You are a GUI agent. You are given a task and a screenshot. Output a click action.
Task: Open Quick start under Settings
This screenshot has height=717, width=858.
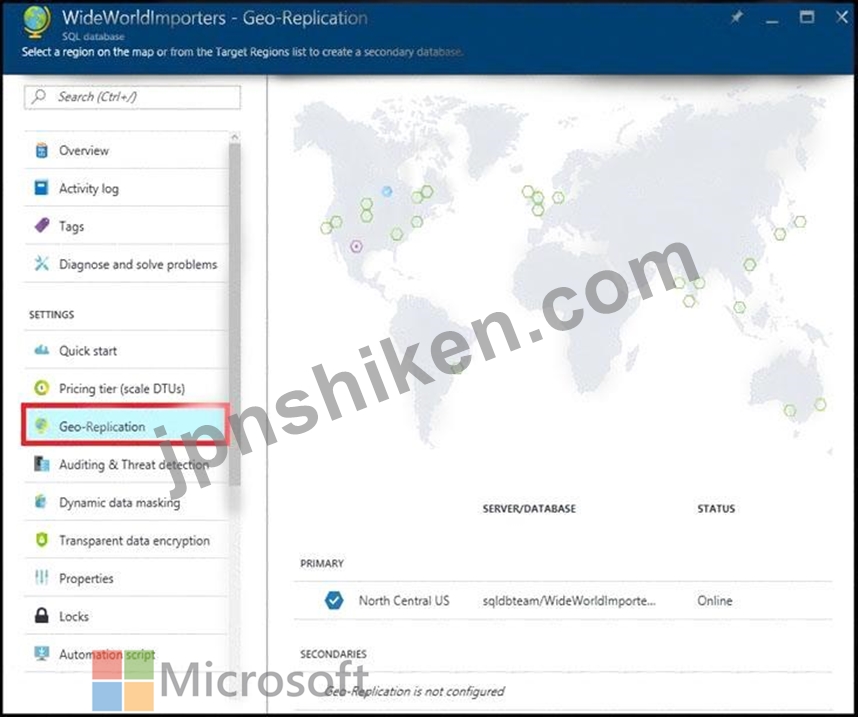point(126,350)
